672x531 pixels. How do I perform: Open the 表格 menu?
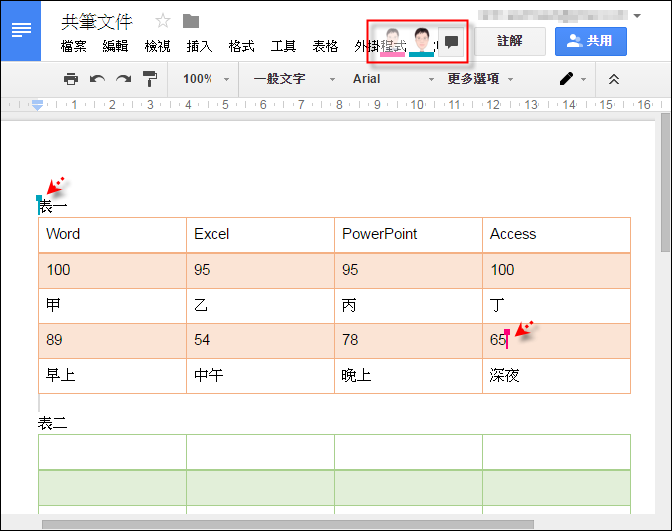pyautogui.click(x=325, y=46)
